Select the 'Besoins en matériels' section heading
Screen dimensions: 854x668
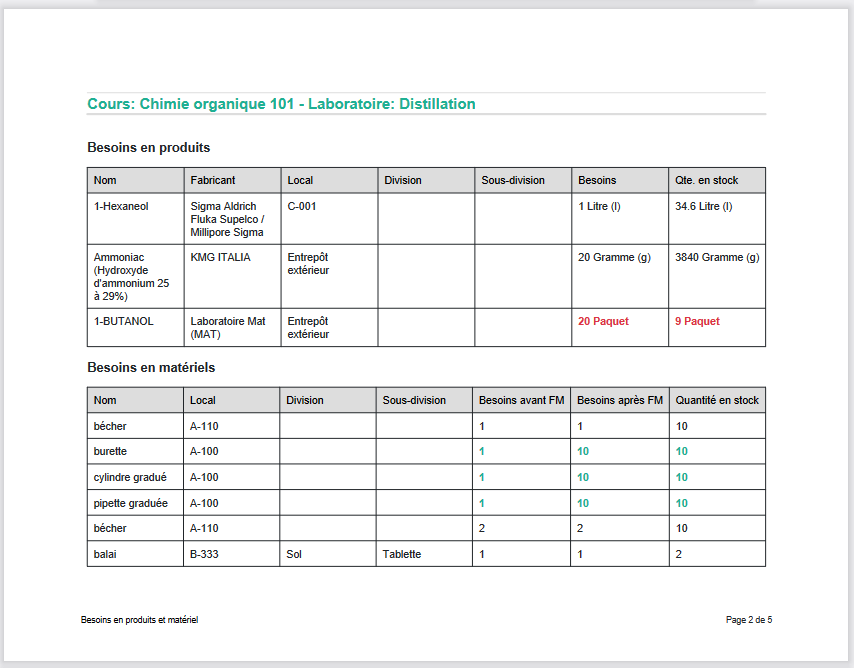[151, 368]
